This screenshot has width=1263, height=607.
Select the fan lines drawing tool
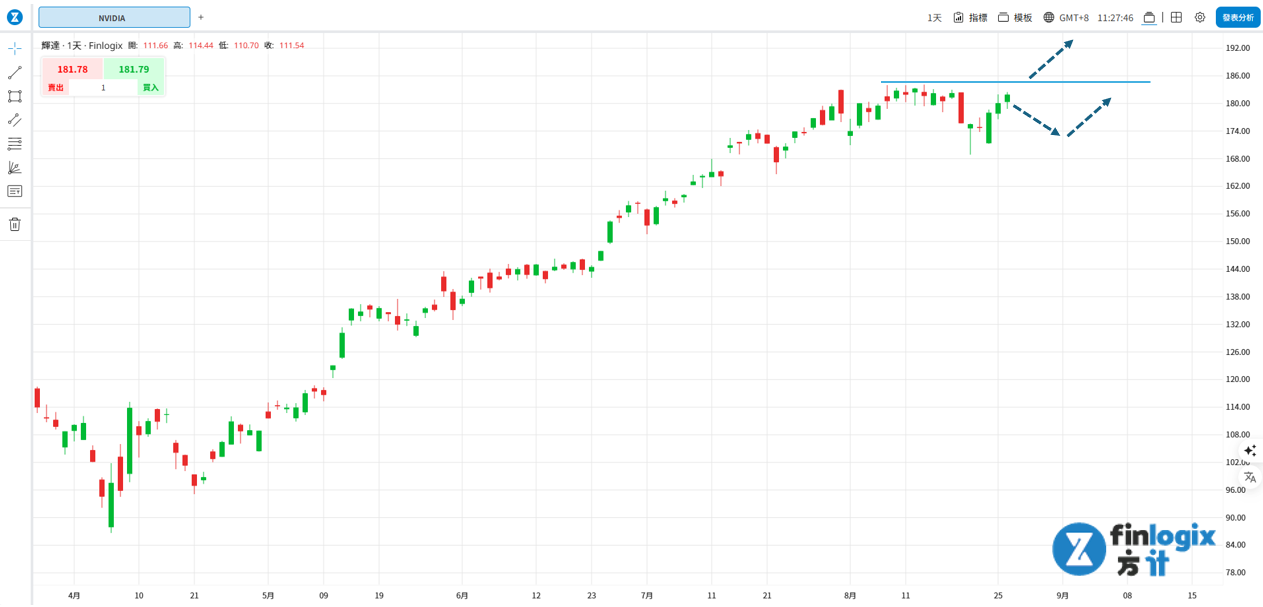tap(15, 168)
